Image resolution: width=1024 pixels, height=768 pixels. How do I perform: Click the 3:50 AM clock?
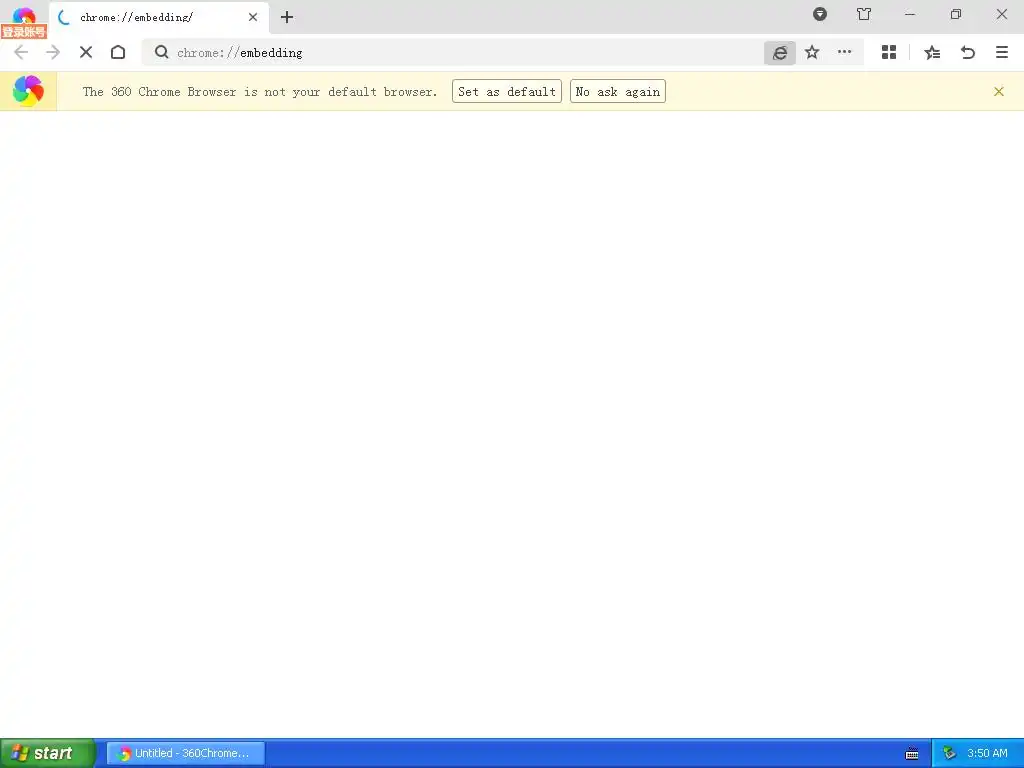(987, 753)
